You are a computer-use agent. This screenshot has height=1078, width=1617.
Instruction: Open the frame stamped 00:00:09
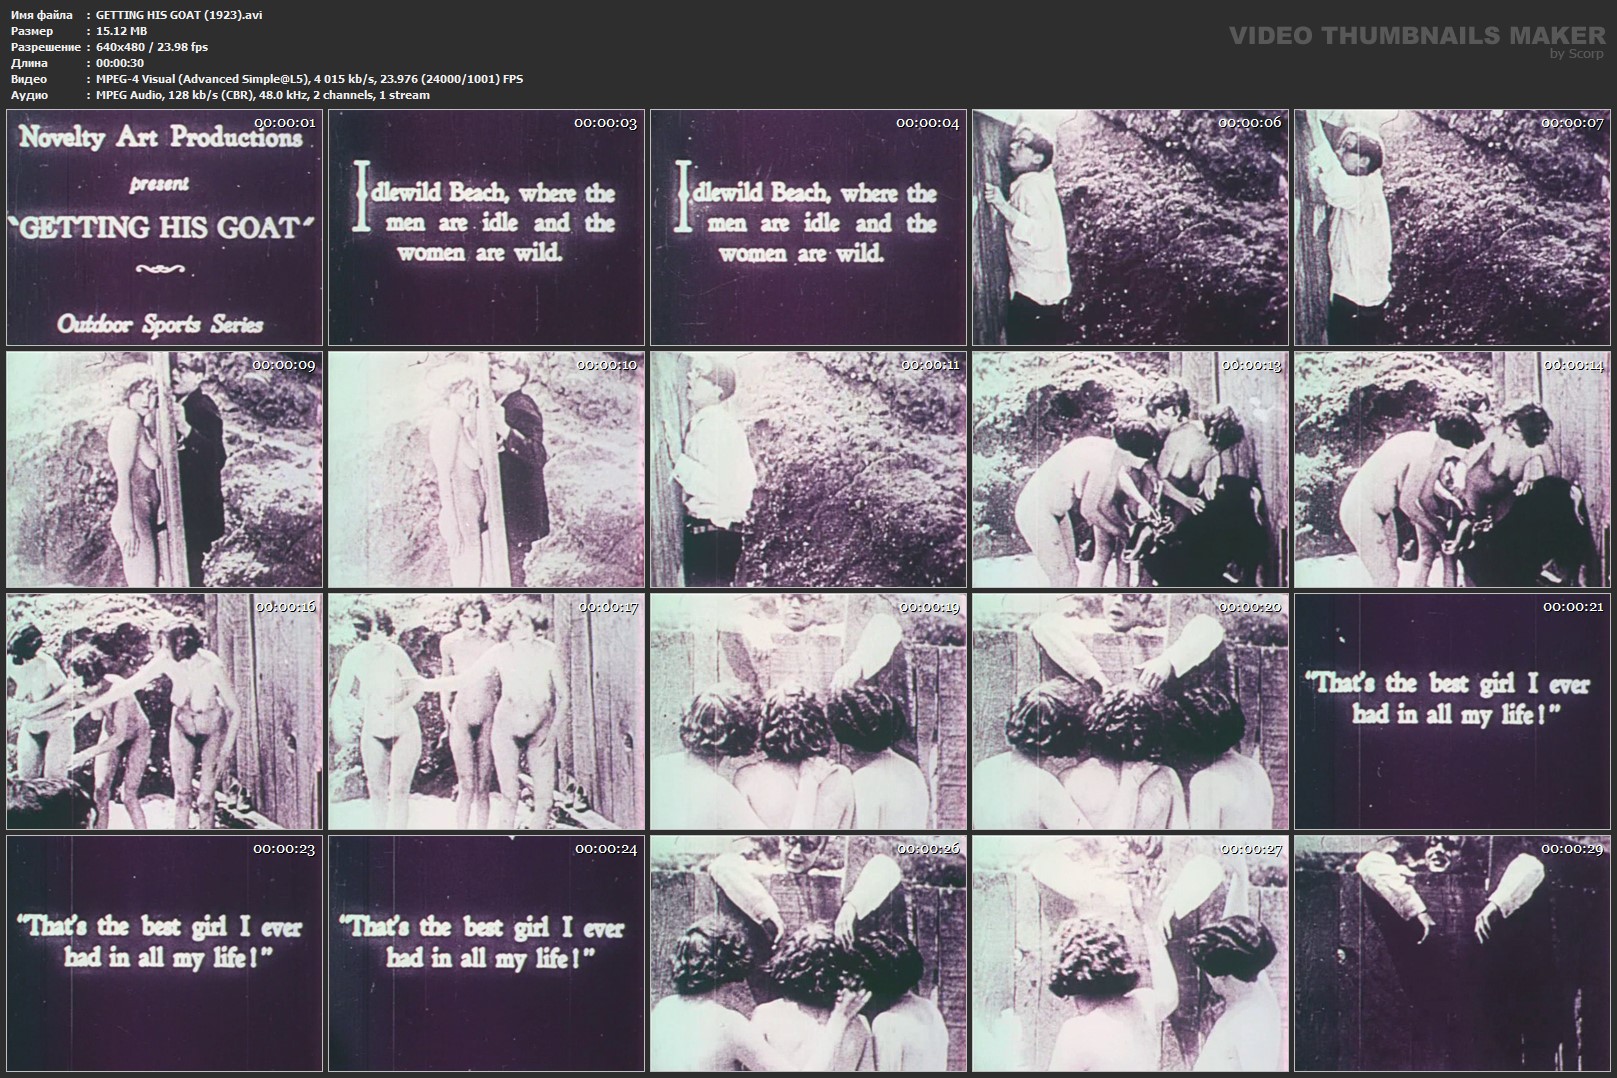(x=164, y=470)
